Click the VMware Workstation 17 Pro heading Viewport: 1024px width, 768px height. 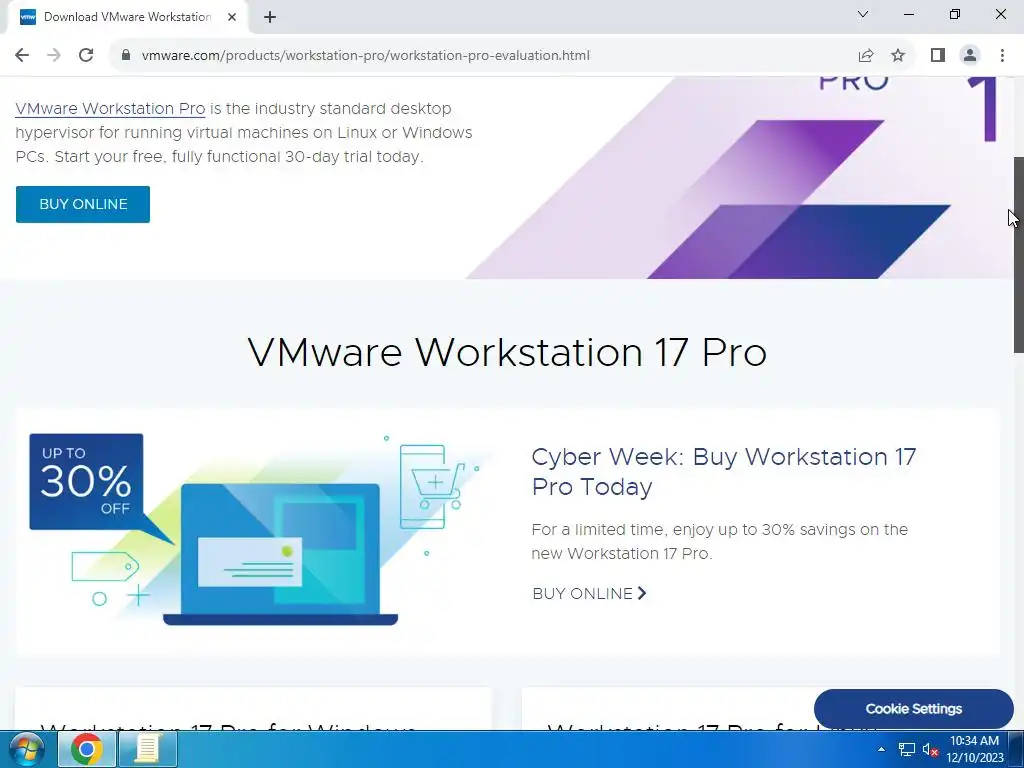tap(507, 352)
